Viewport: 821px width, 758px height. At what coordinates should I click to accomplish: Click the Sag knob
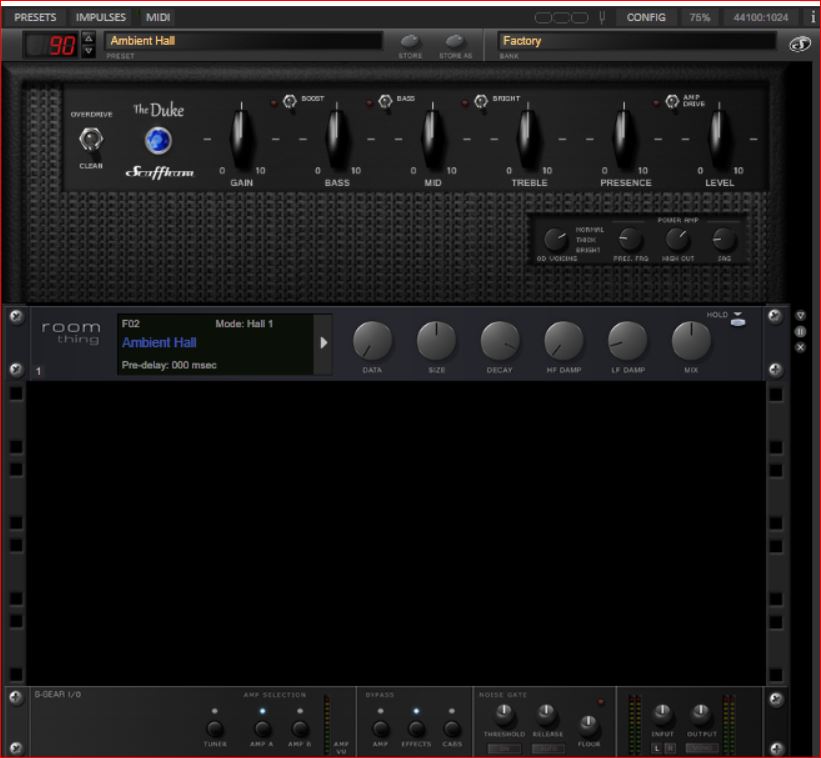click(x=724, y=240)
